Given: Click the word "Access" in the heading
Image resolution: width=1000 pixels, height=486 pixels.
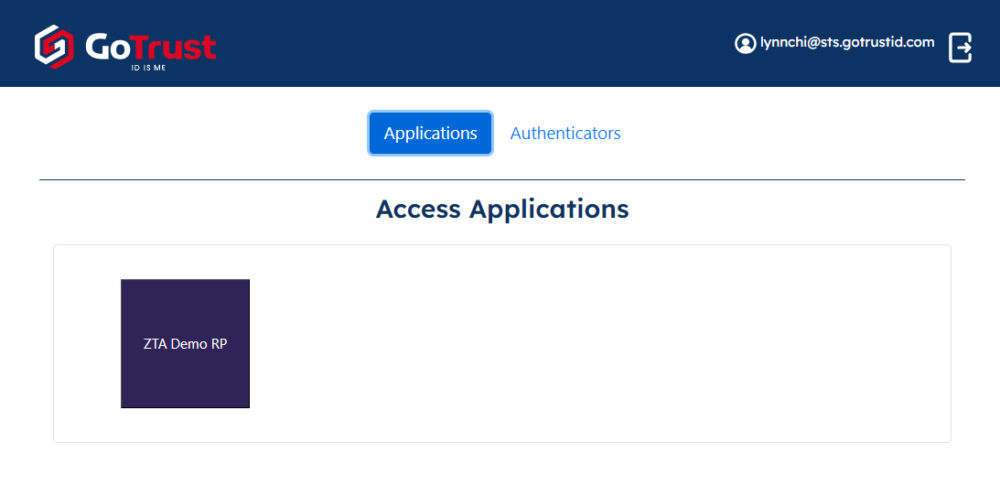Looking at the screenshot, I should tap(418, 209).
